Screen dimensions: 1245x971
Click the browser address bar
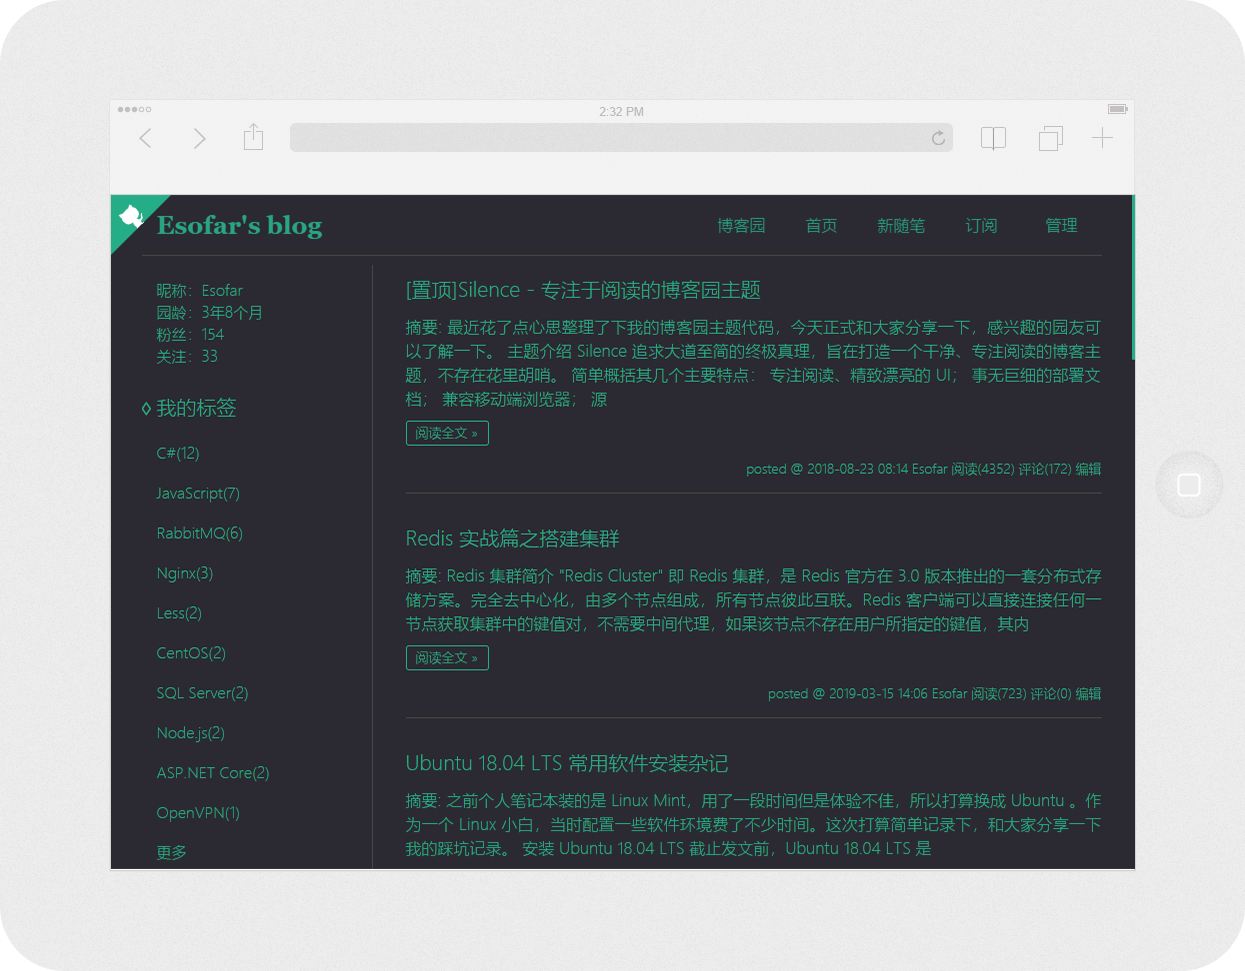pyautogui.click(x=621, y=138)
